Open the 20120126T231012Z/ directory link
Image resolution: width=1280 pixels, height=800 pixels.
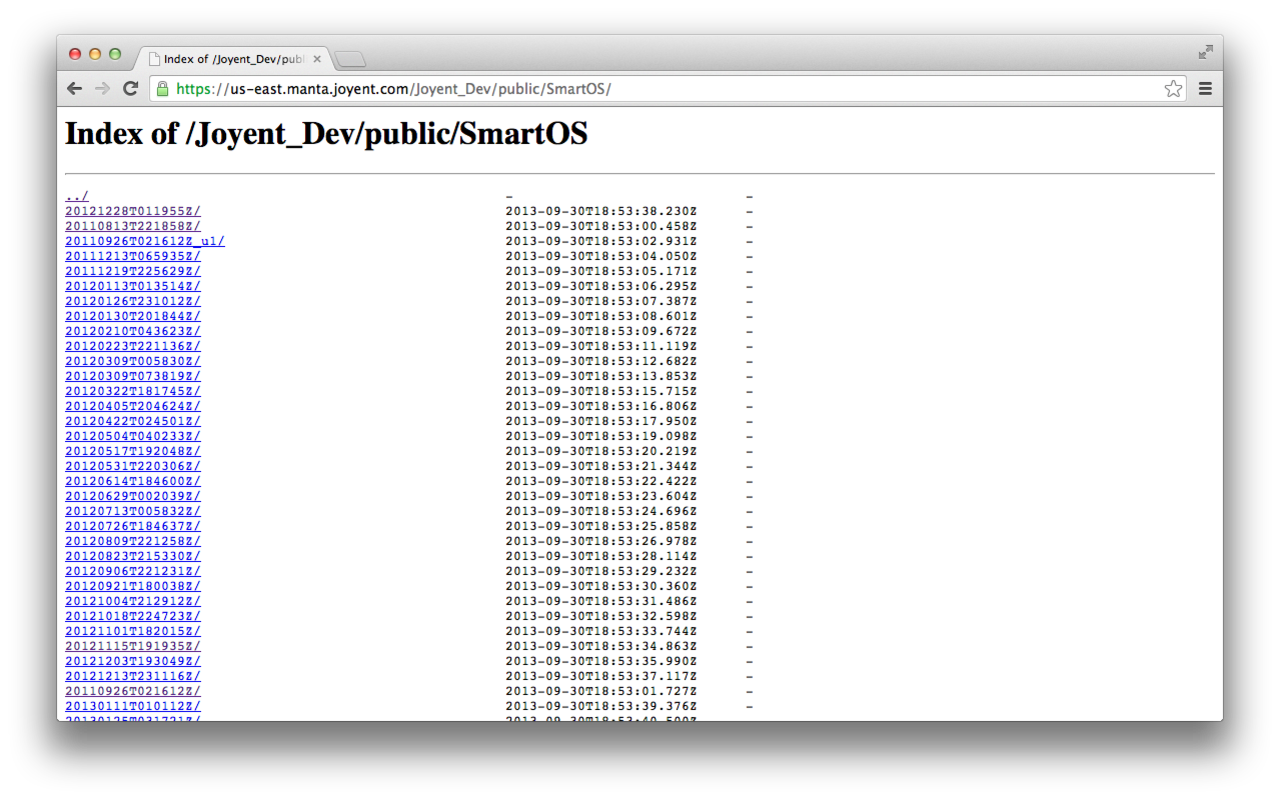133,301
